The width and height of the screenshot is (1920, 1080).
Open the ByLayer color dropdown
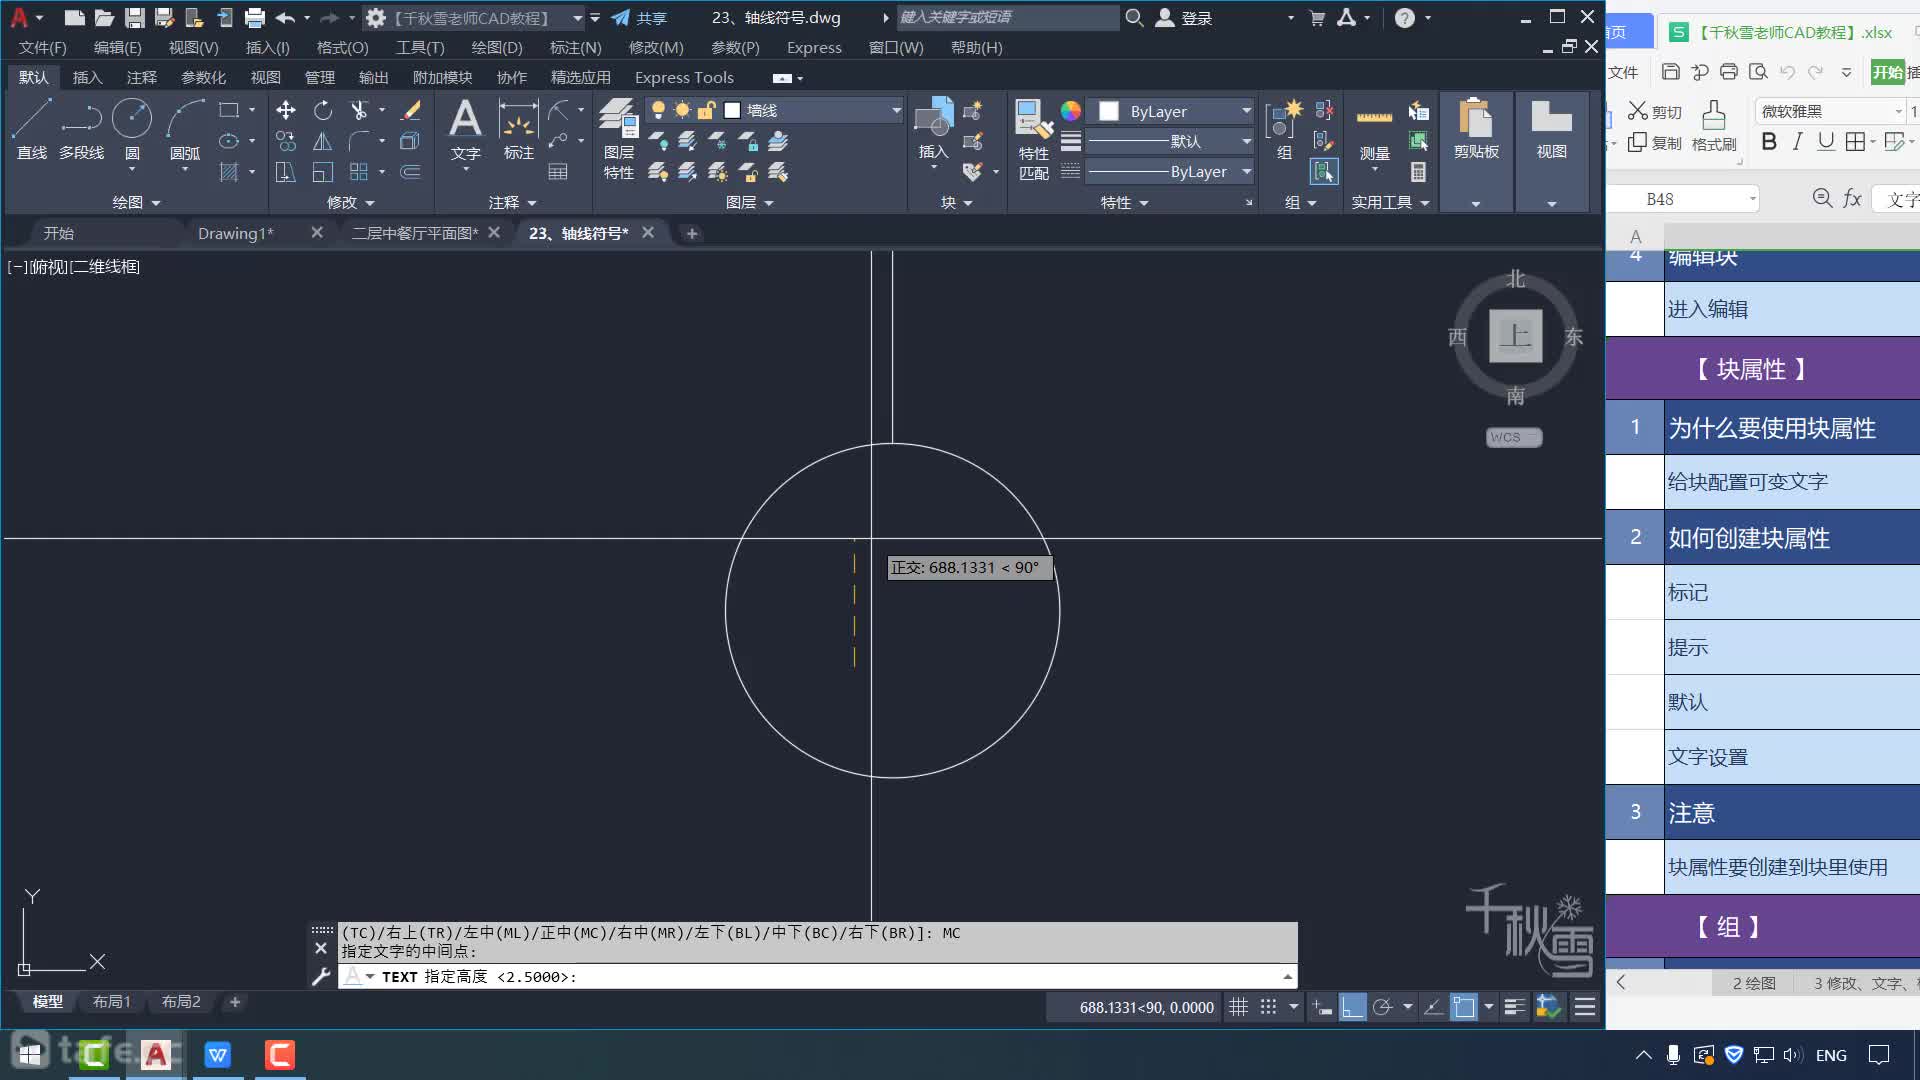pyautogui.click(x=1246, y=111)
